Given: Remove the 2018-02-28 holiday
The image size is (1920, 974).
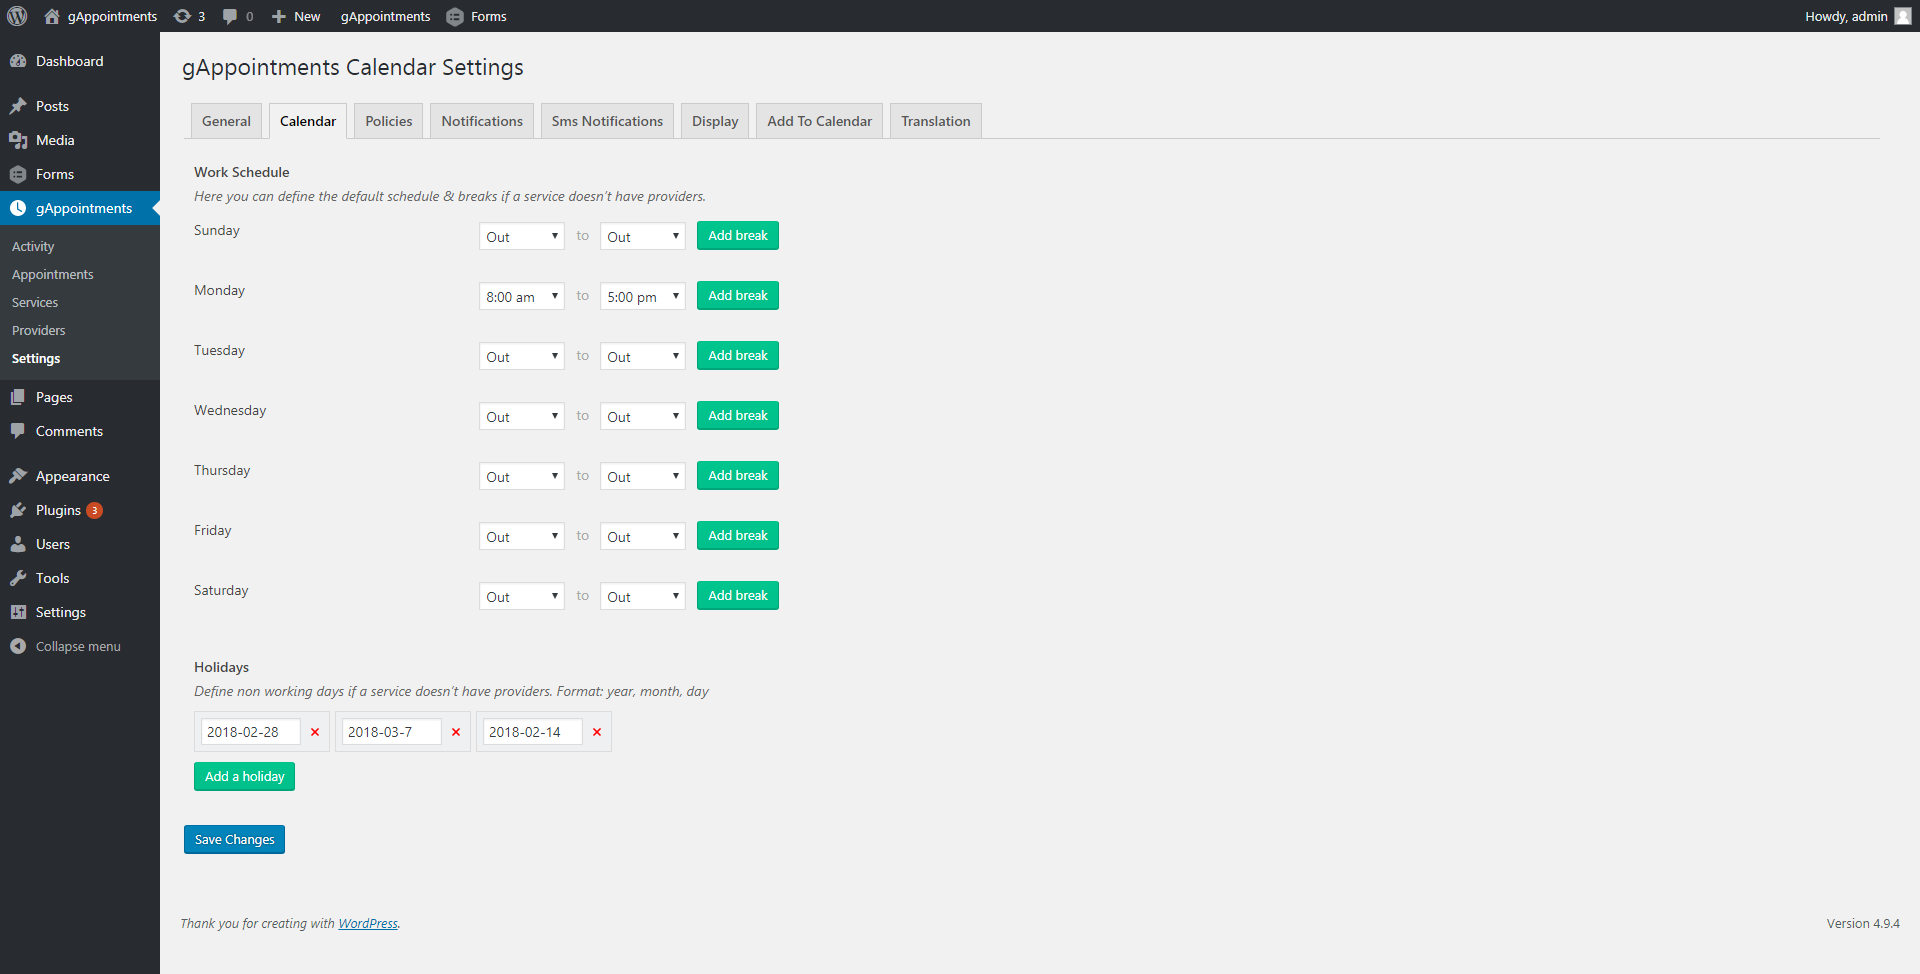Looking at the screenshot, I should click(x=315, y=732).
